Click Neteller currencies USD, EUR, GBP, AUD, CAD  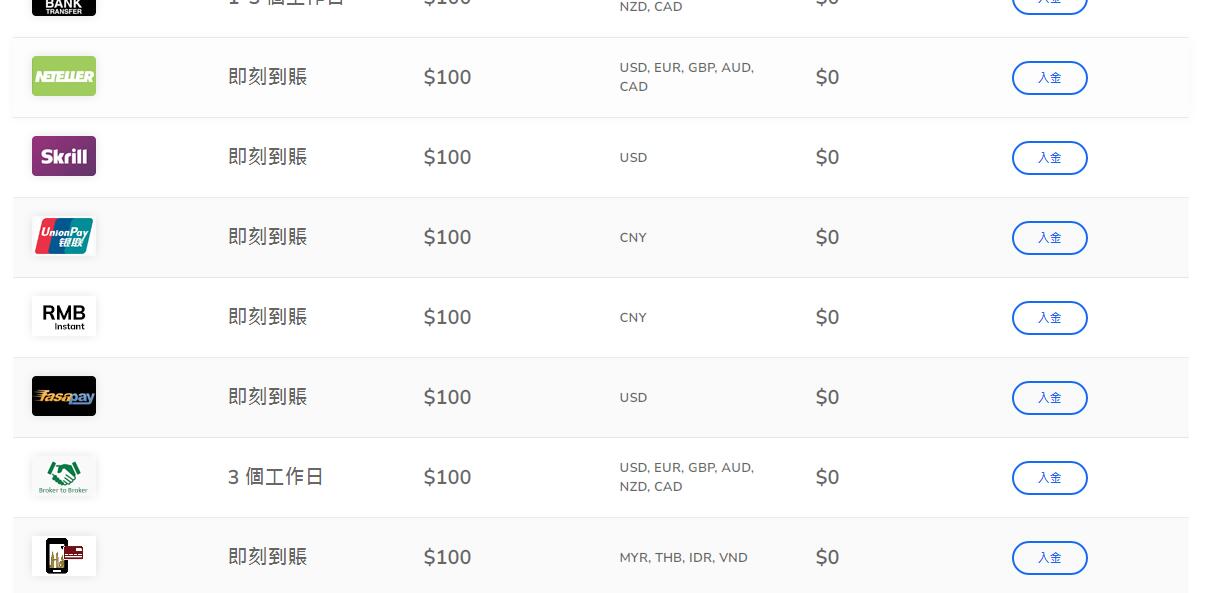coord(686,77)
